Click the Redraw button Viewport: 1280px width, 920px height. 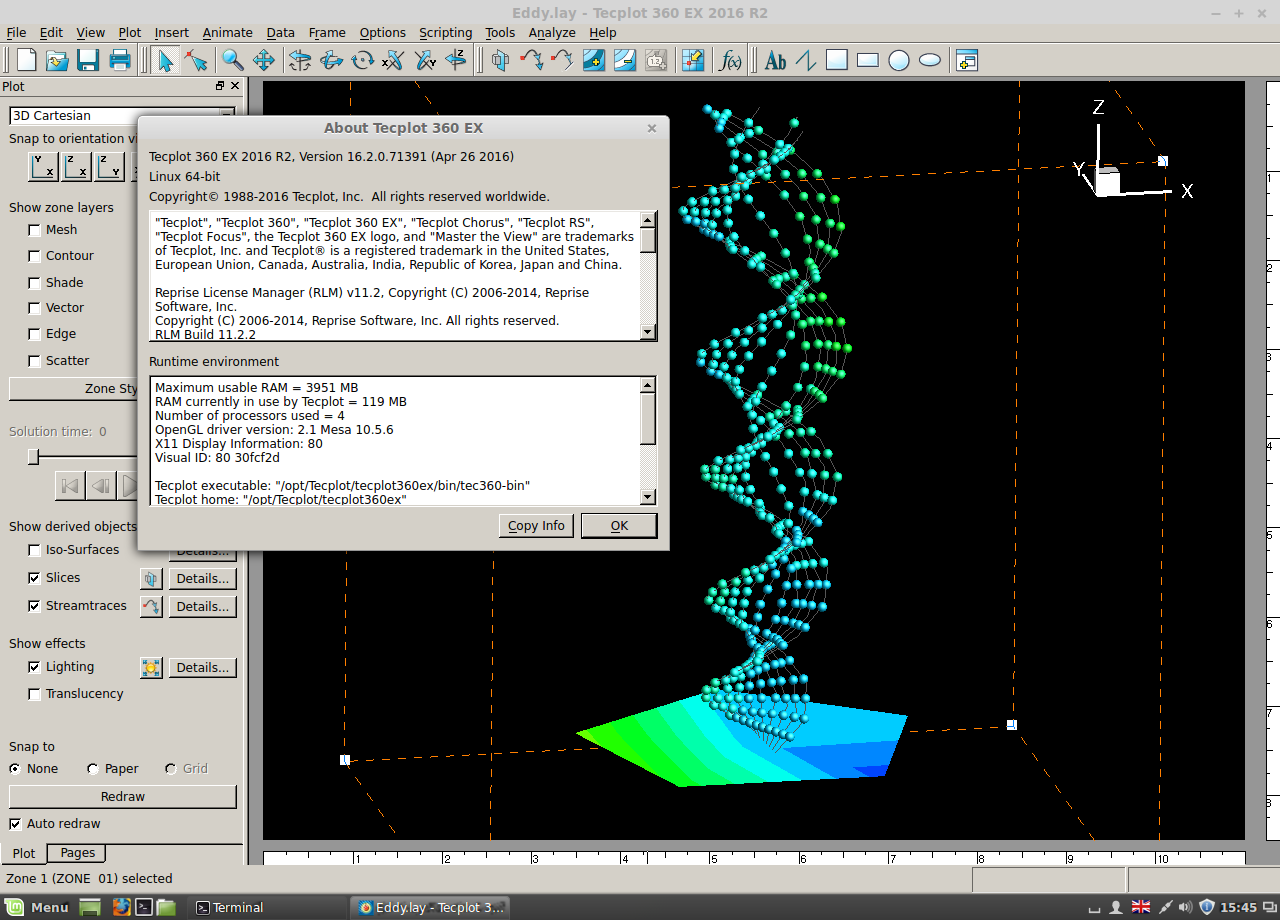pos(123,797)
